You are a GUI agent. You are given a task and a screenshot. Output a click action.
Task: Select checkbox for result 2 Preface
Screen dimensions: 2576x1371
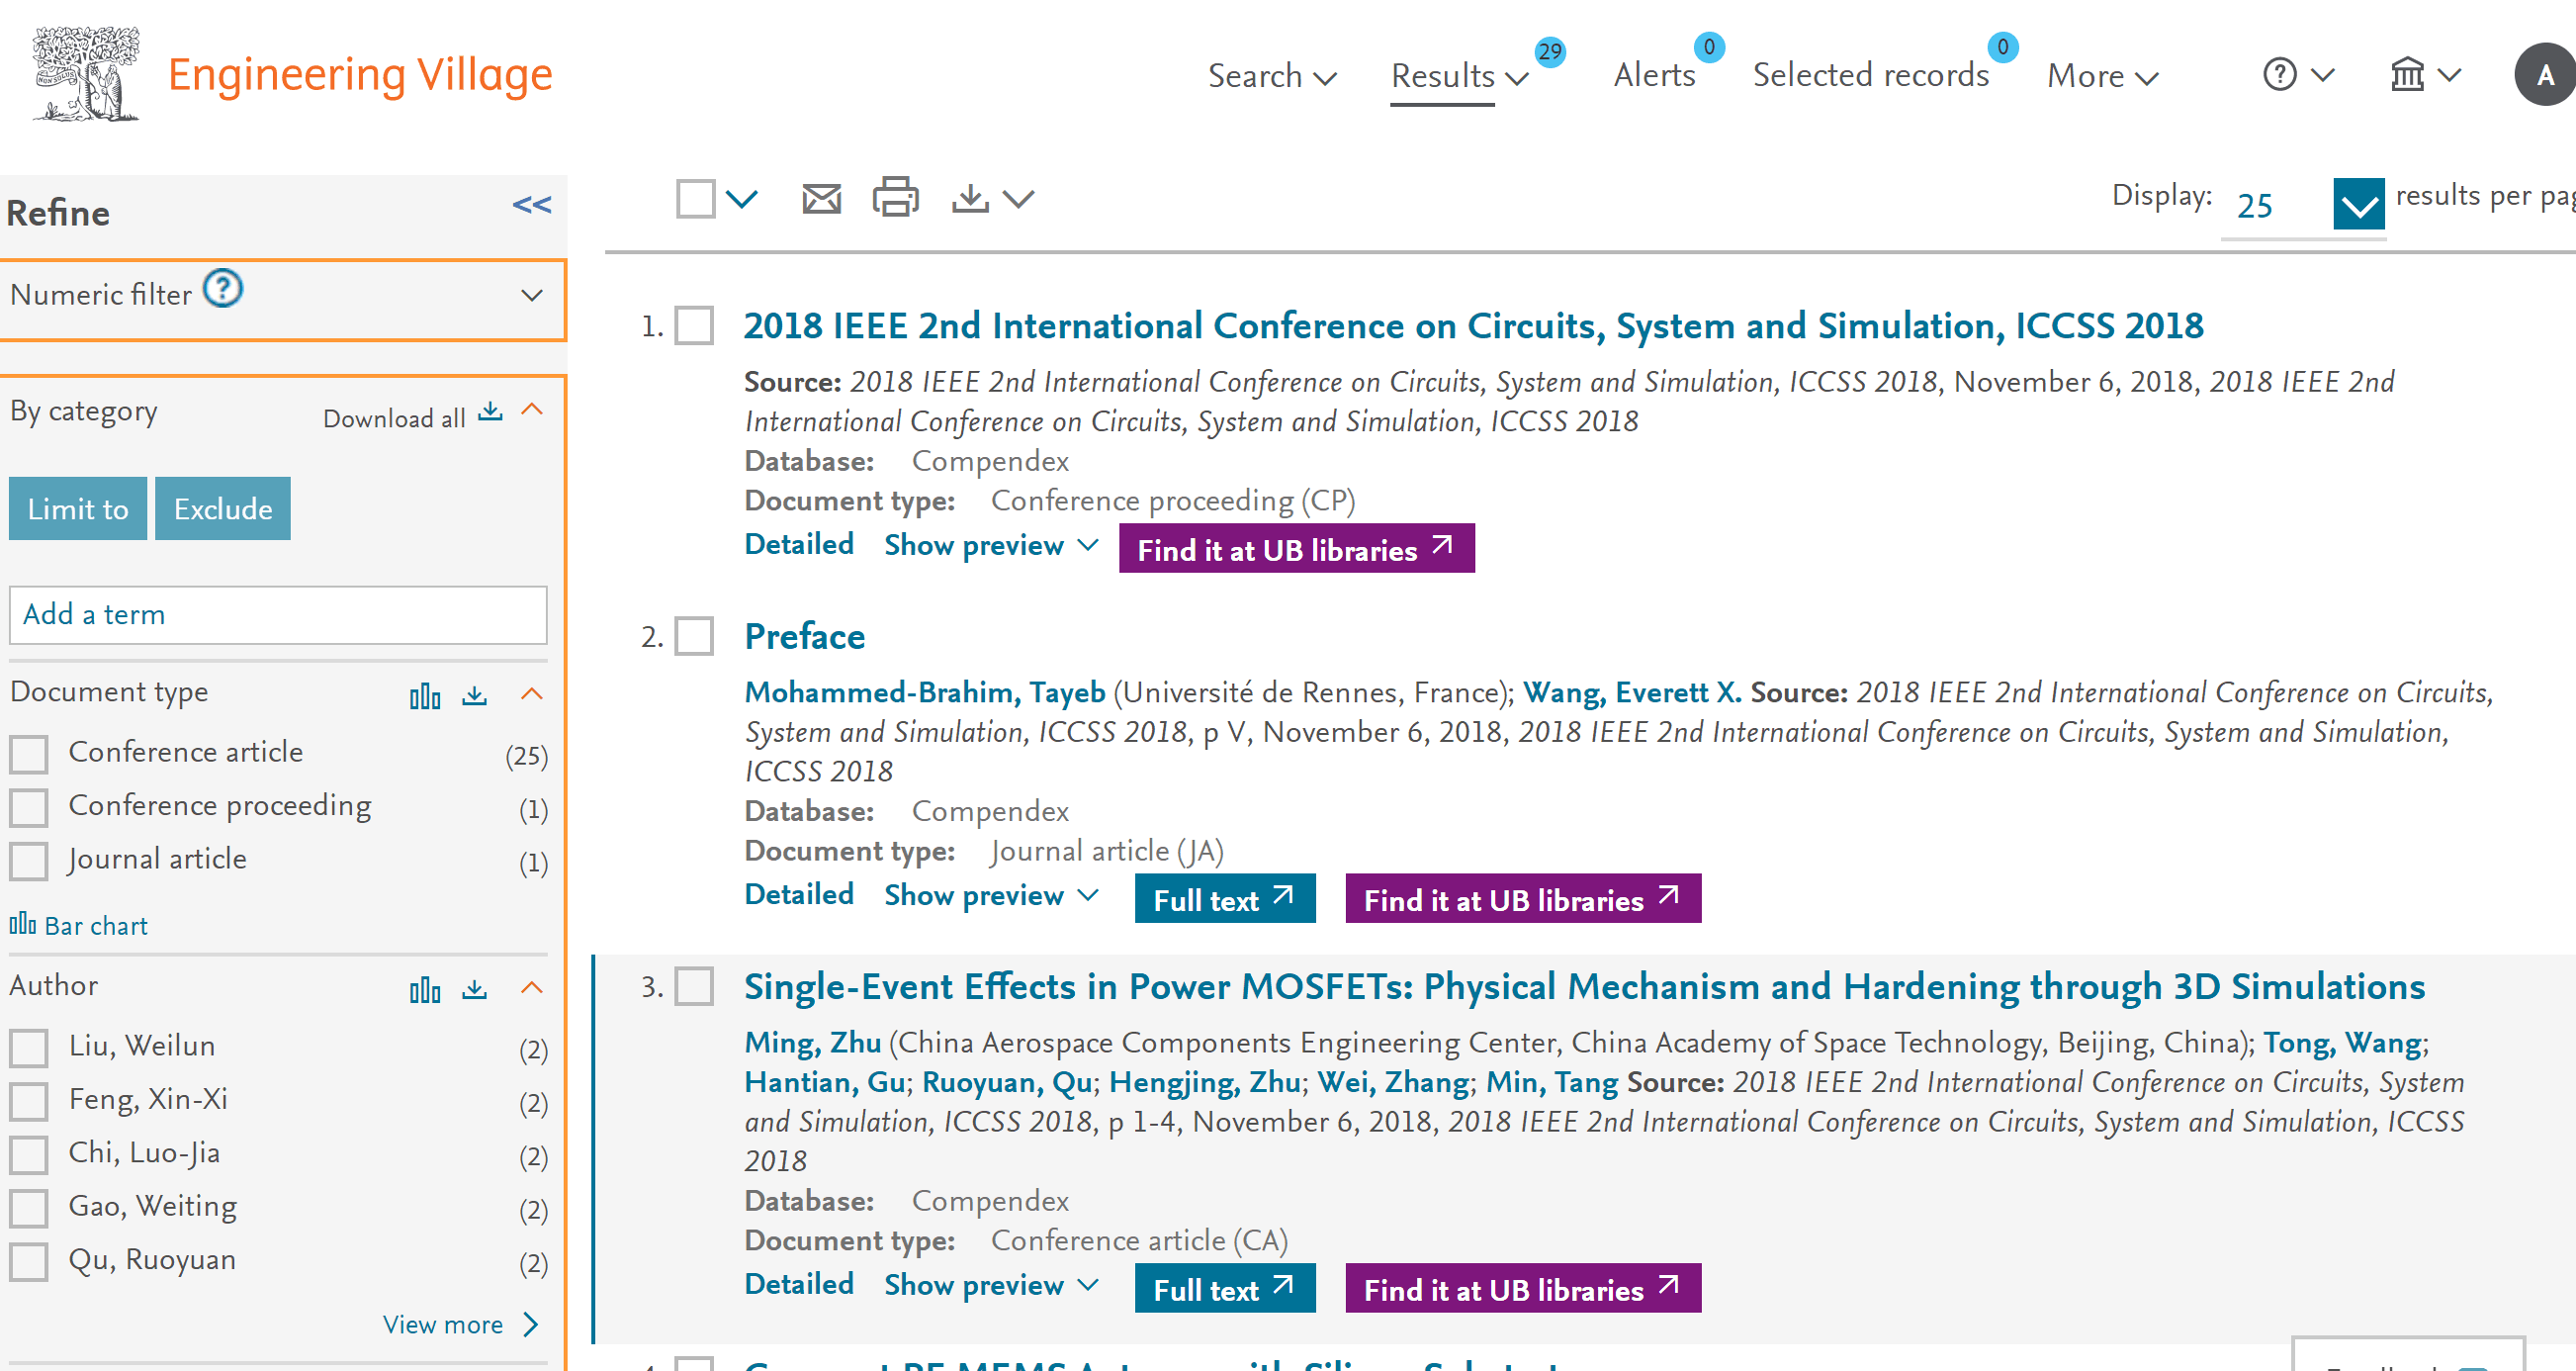(694, 636)
